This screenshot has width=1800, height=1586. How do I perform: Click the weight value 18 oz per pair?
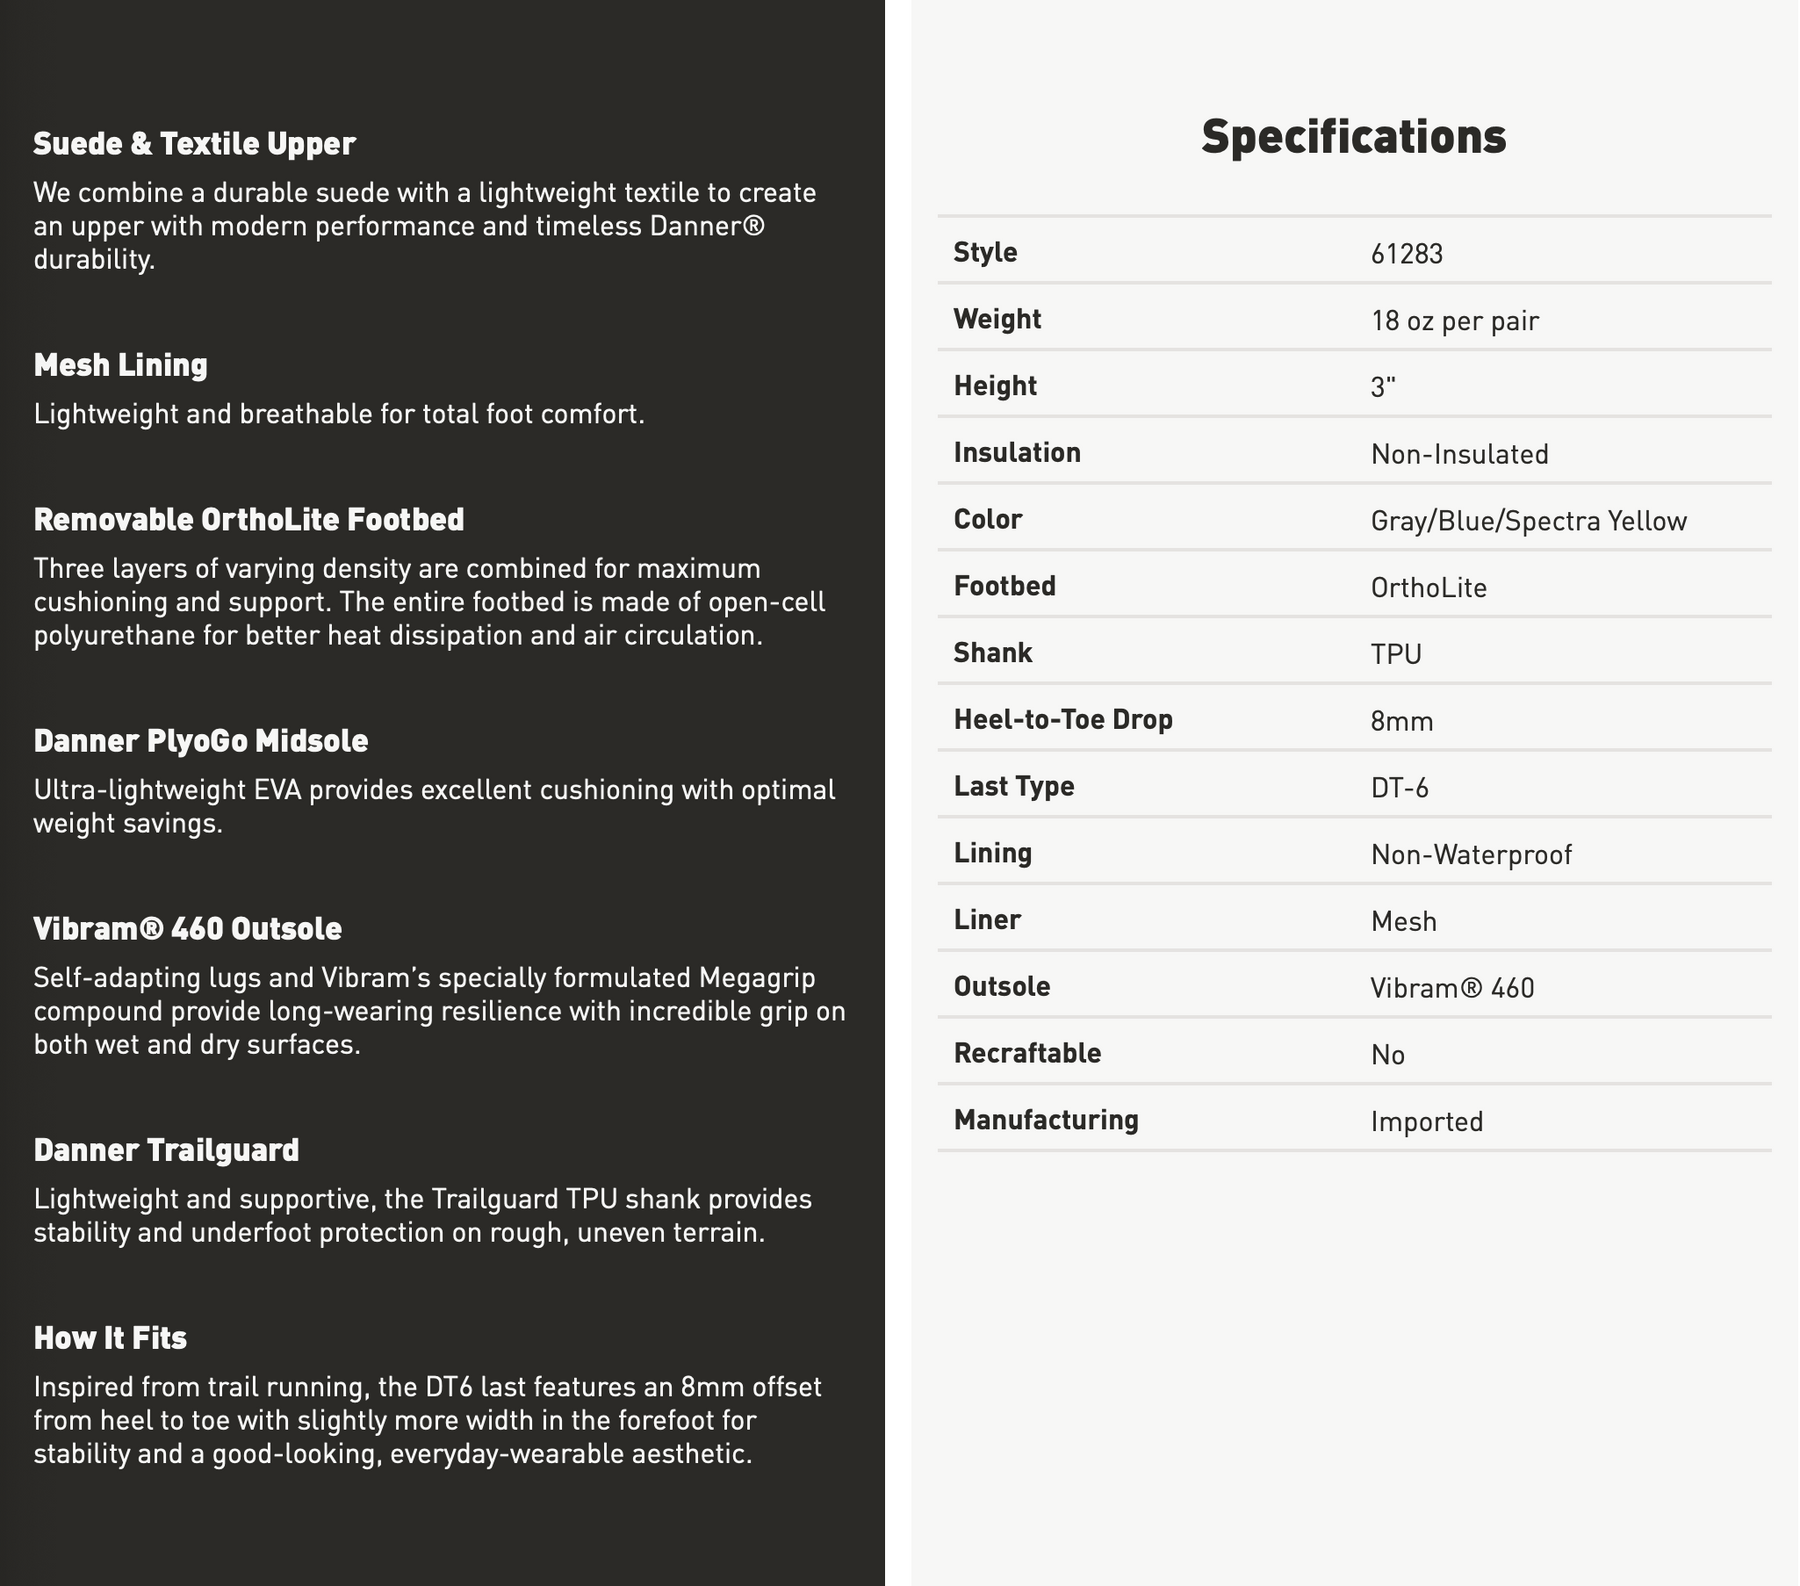[x=1454, y=321]
